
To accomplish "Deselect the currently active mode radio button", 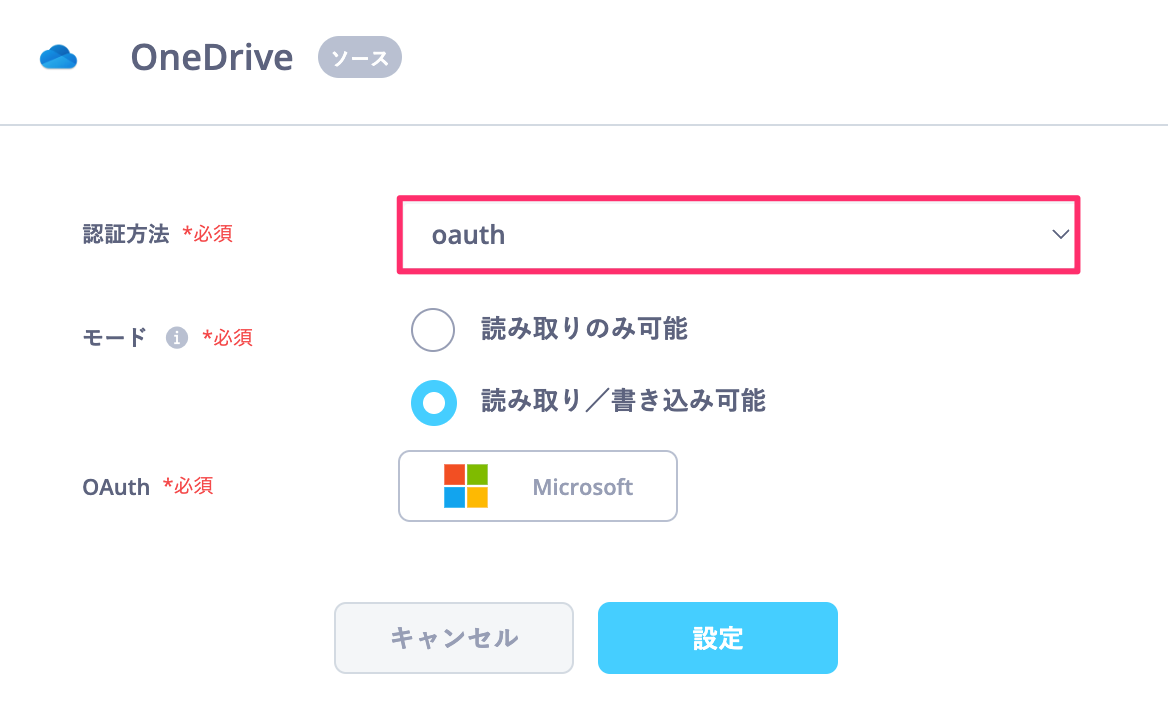I will point(433,403).
